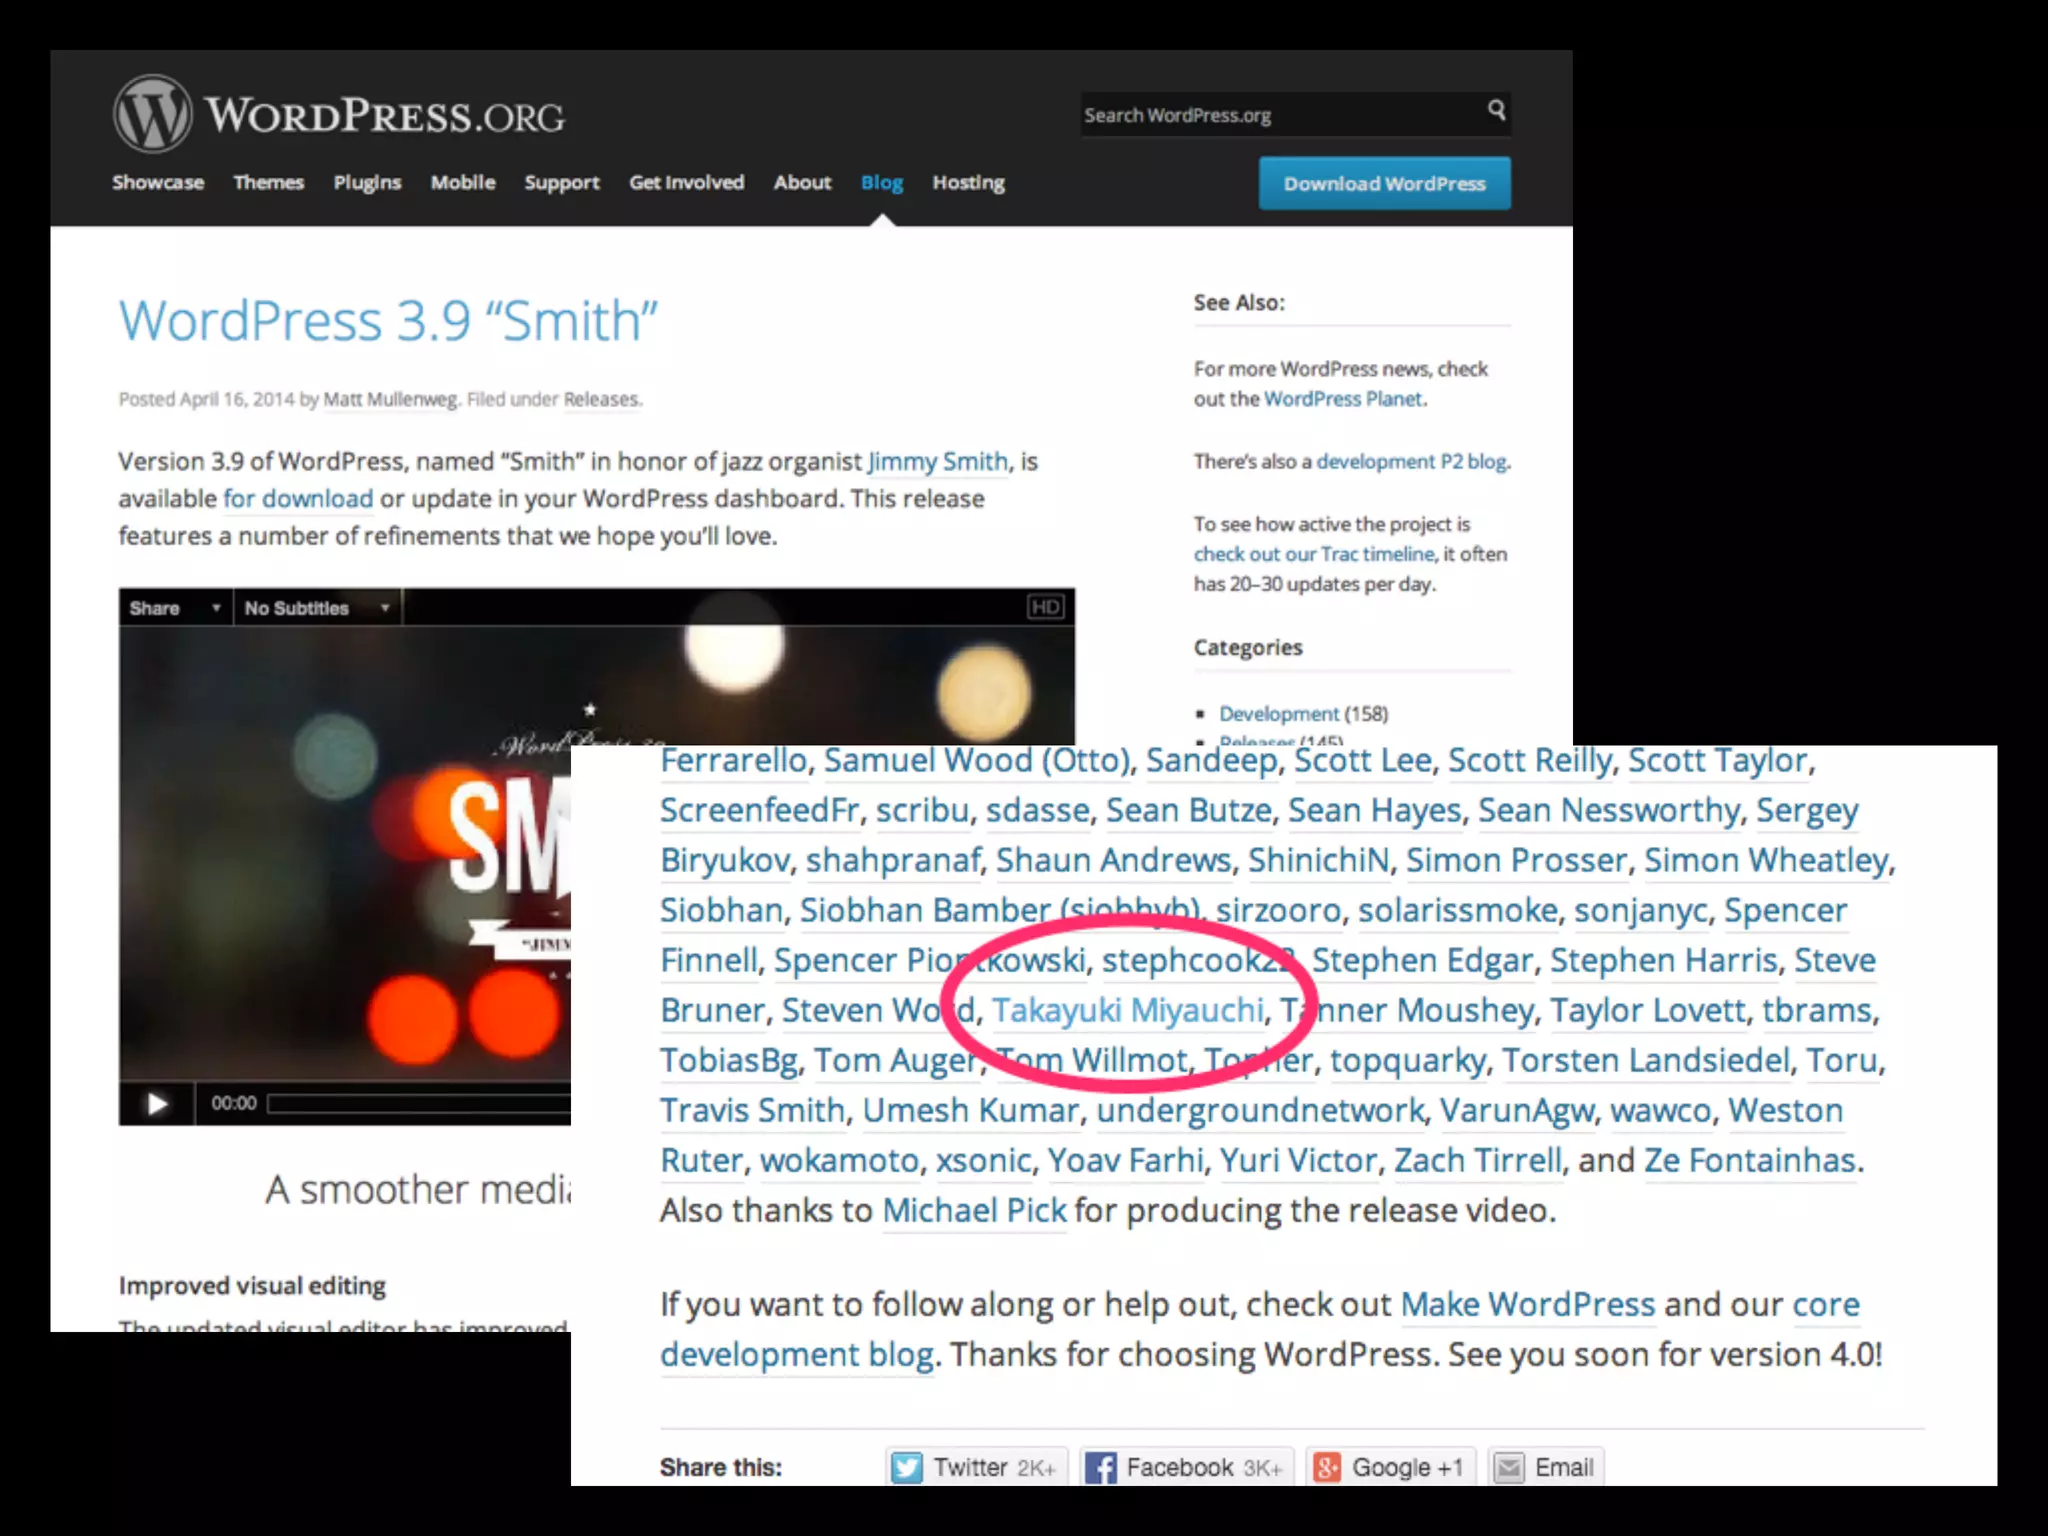
Task: Open the Showcase menu item
Action: coord(158,182)
